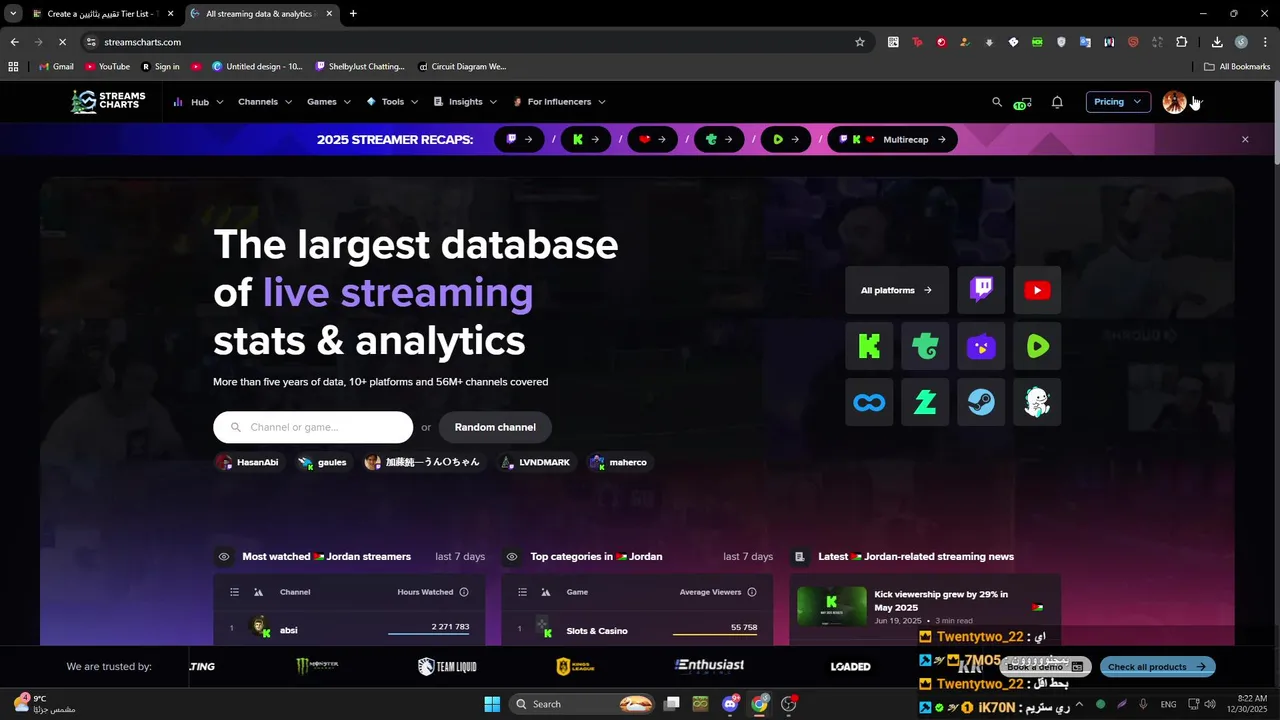
Task: Open the Slots & Casino category row
Action: click(x=637, y=630)
